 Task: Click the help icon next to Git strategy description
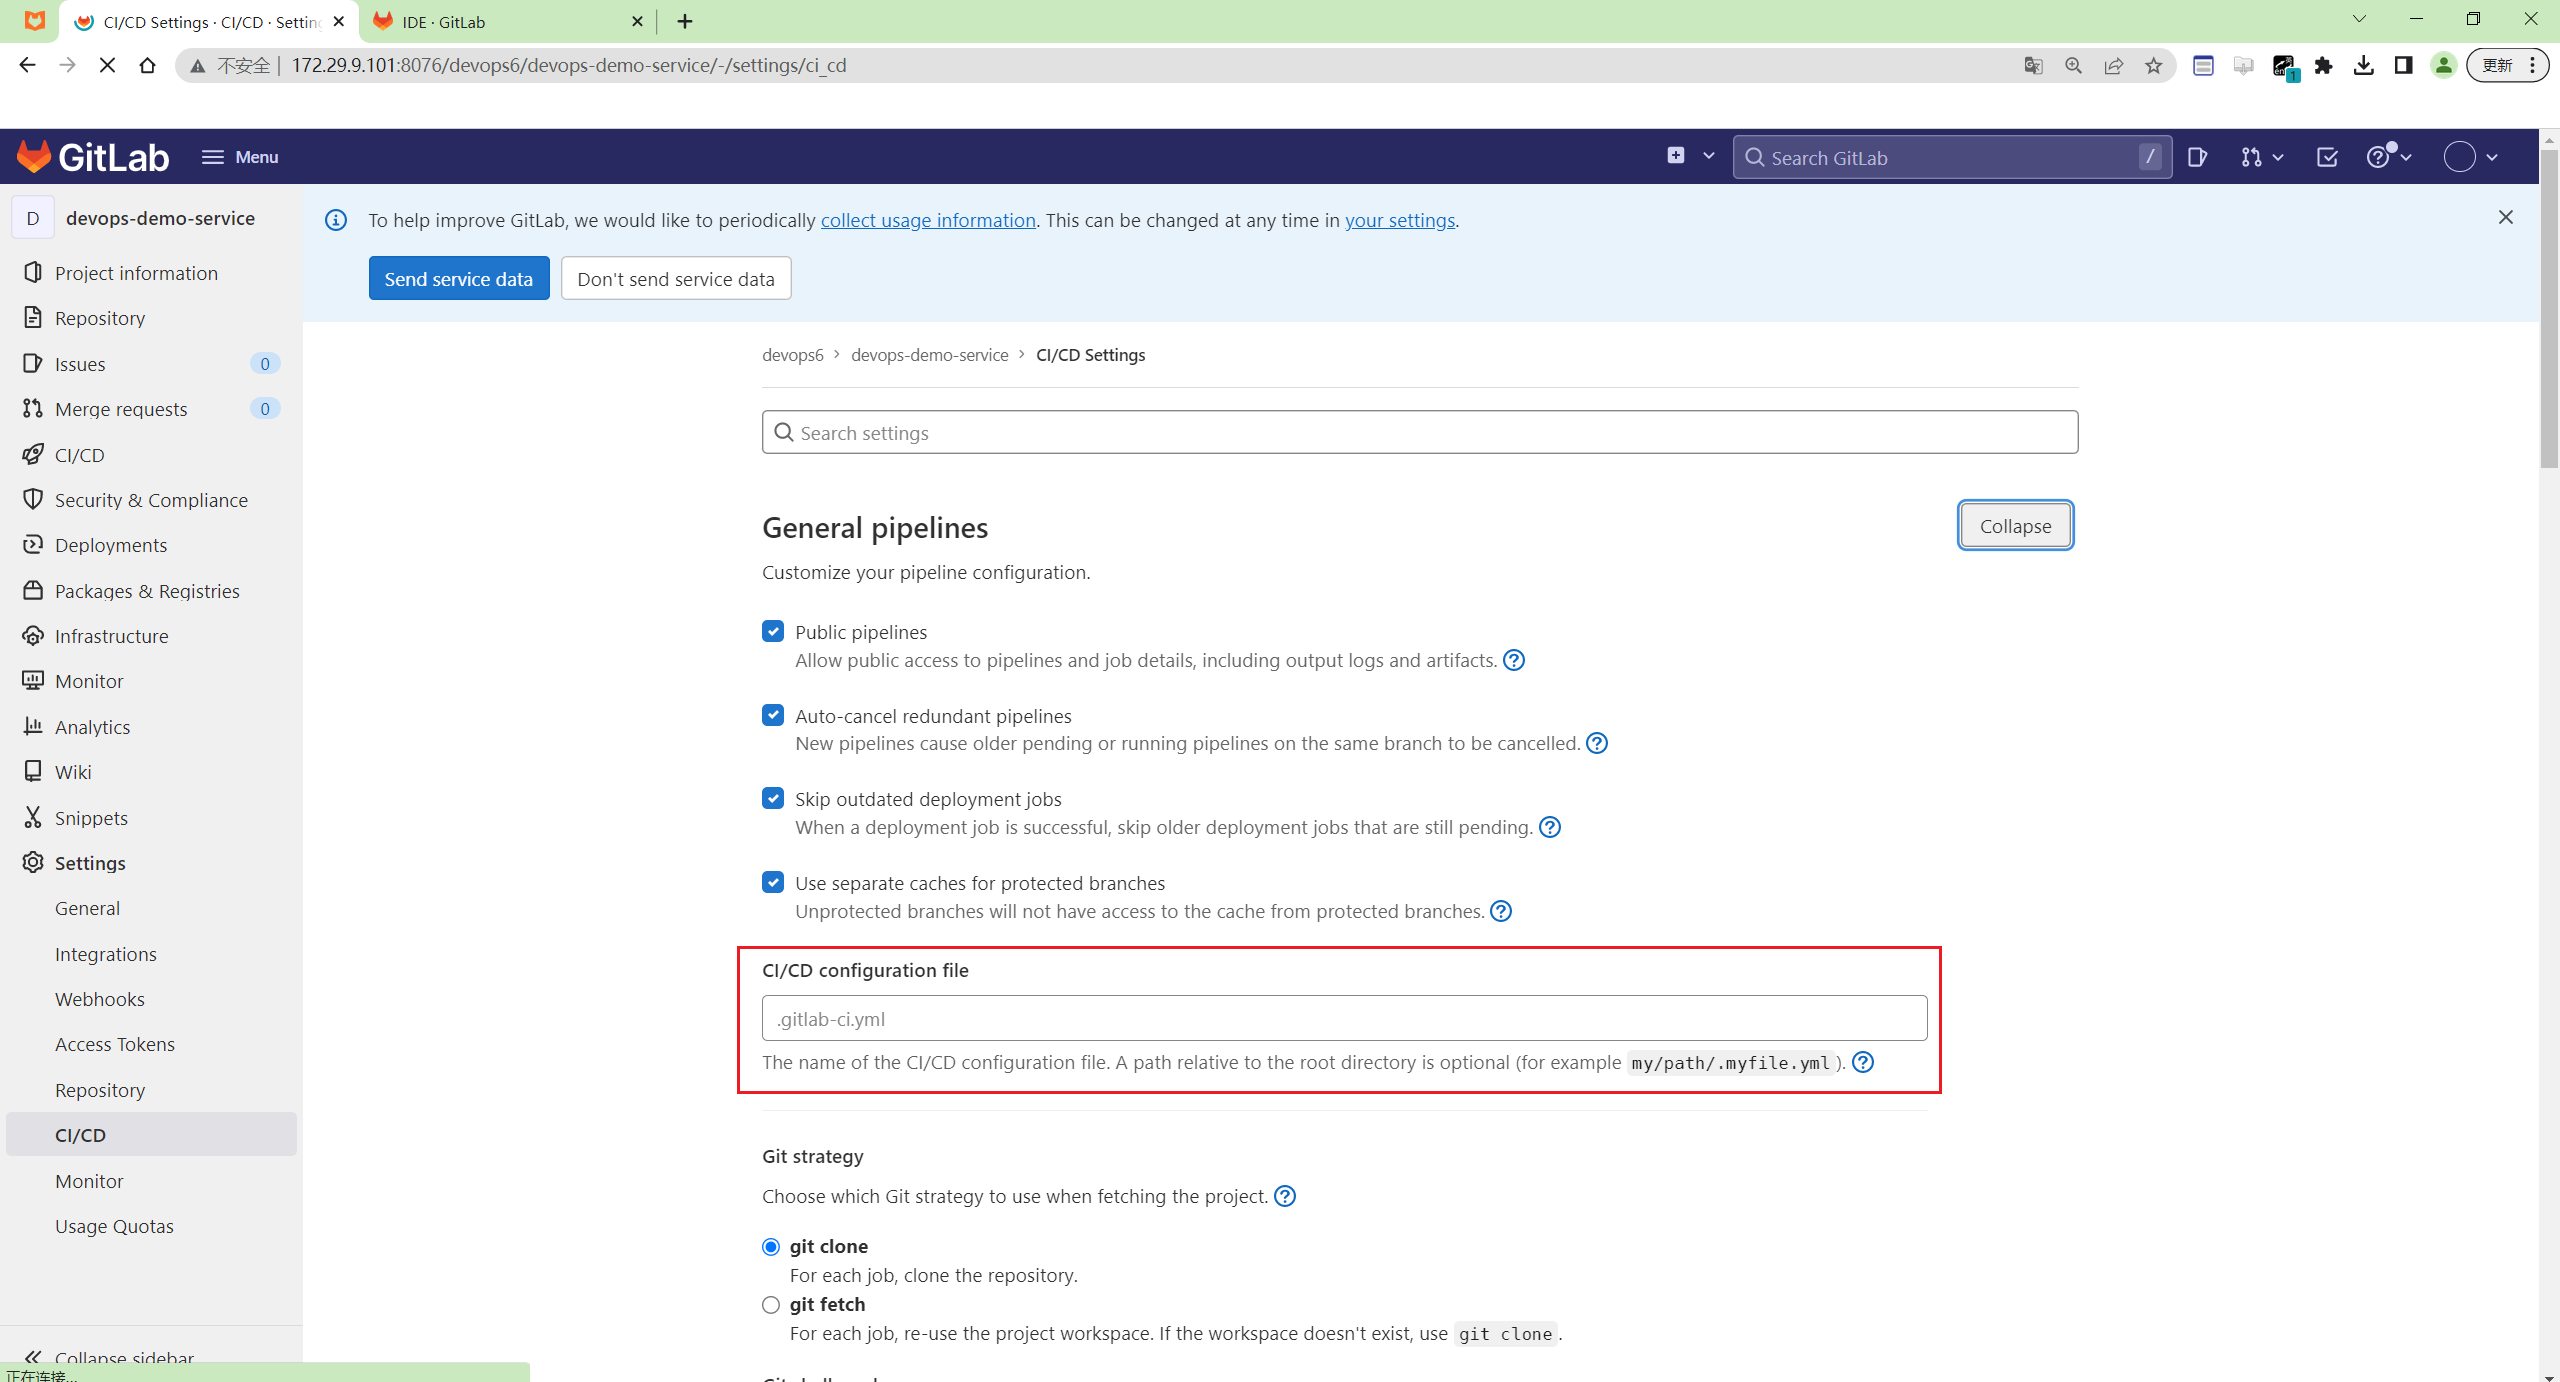click(1285, 1196)
